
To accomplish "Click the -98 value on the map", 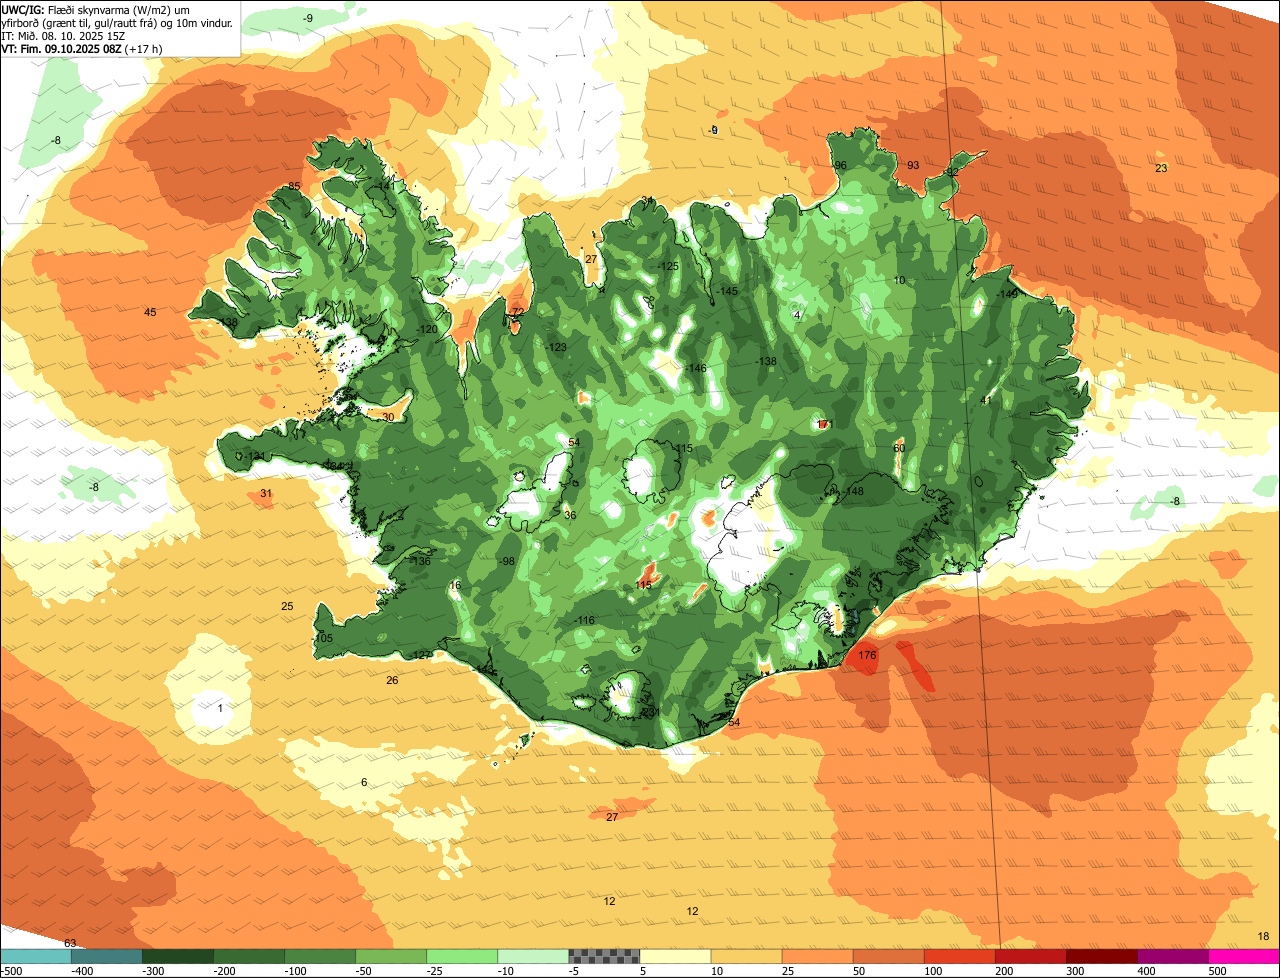I will click(507, 561).
